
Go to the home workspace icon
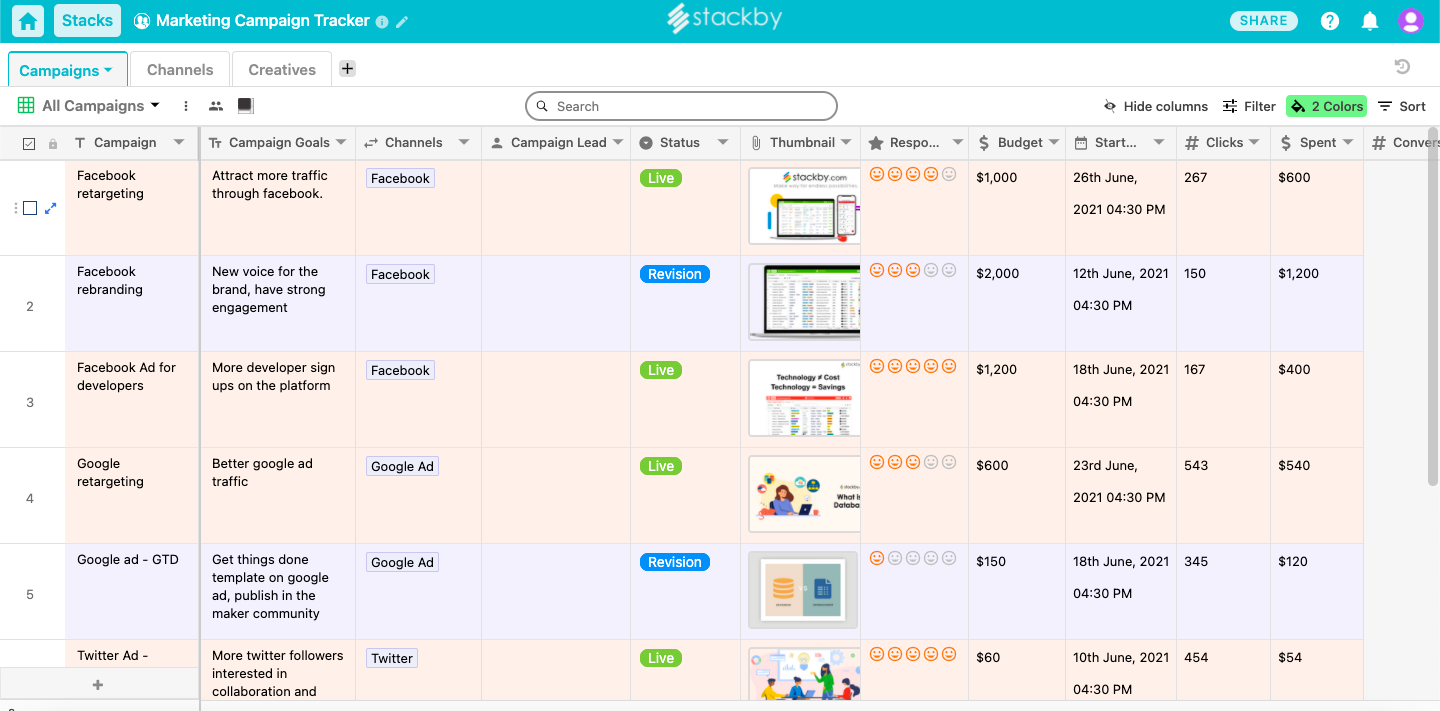pos(28,21)
